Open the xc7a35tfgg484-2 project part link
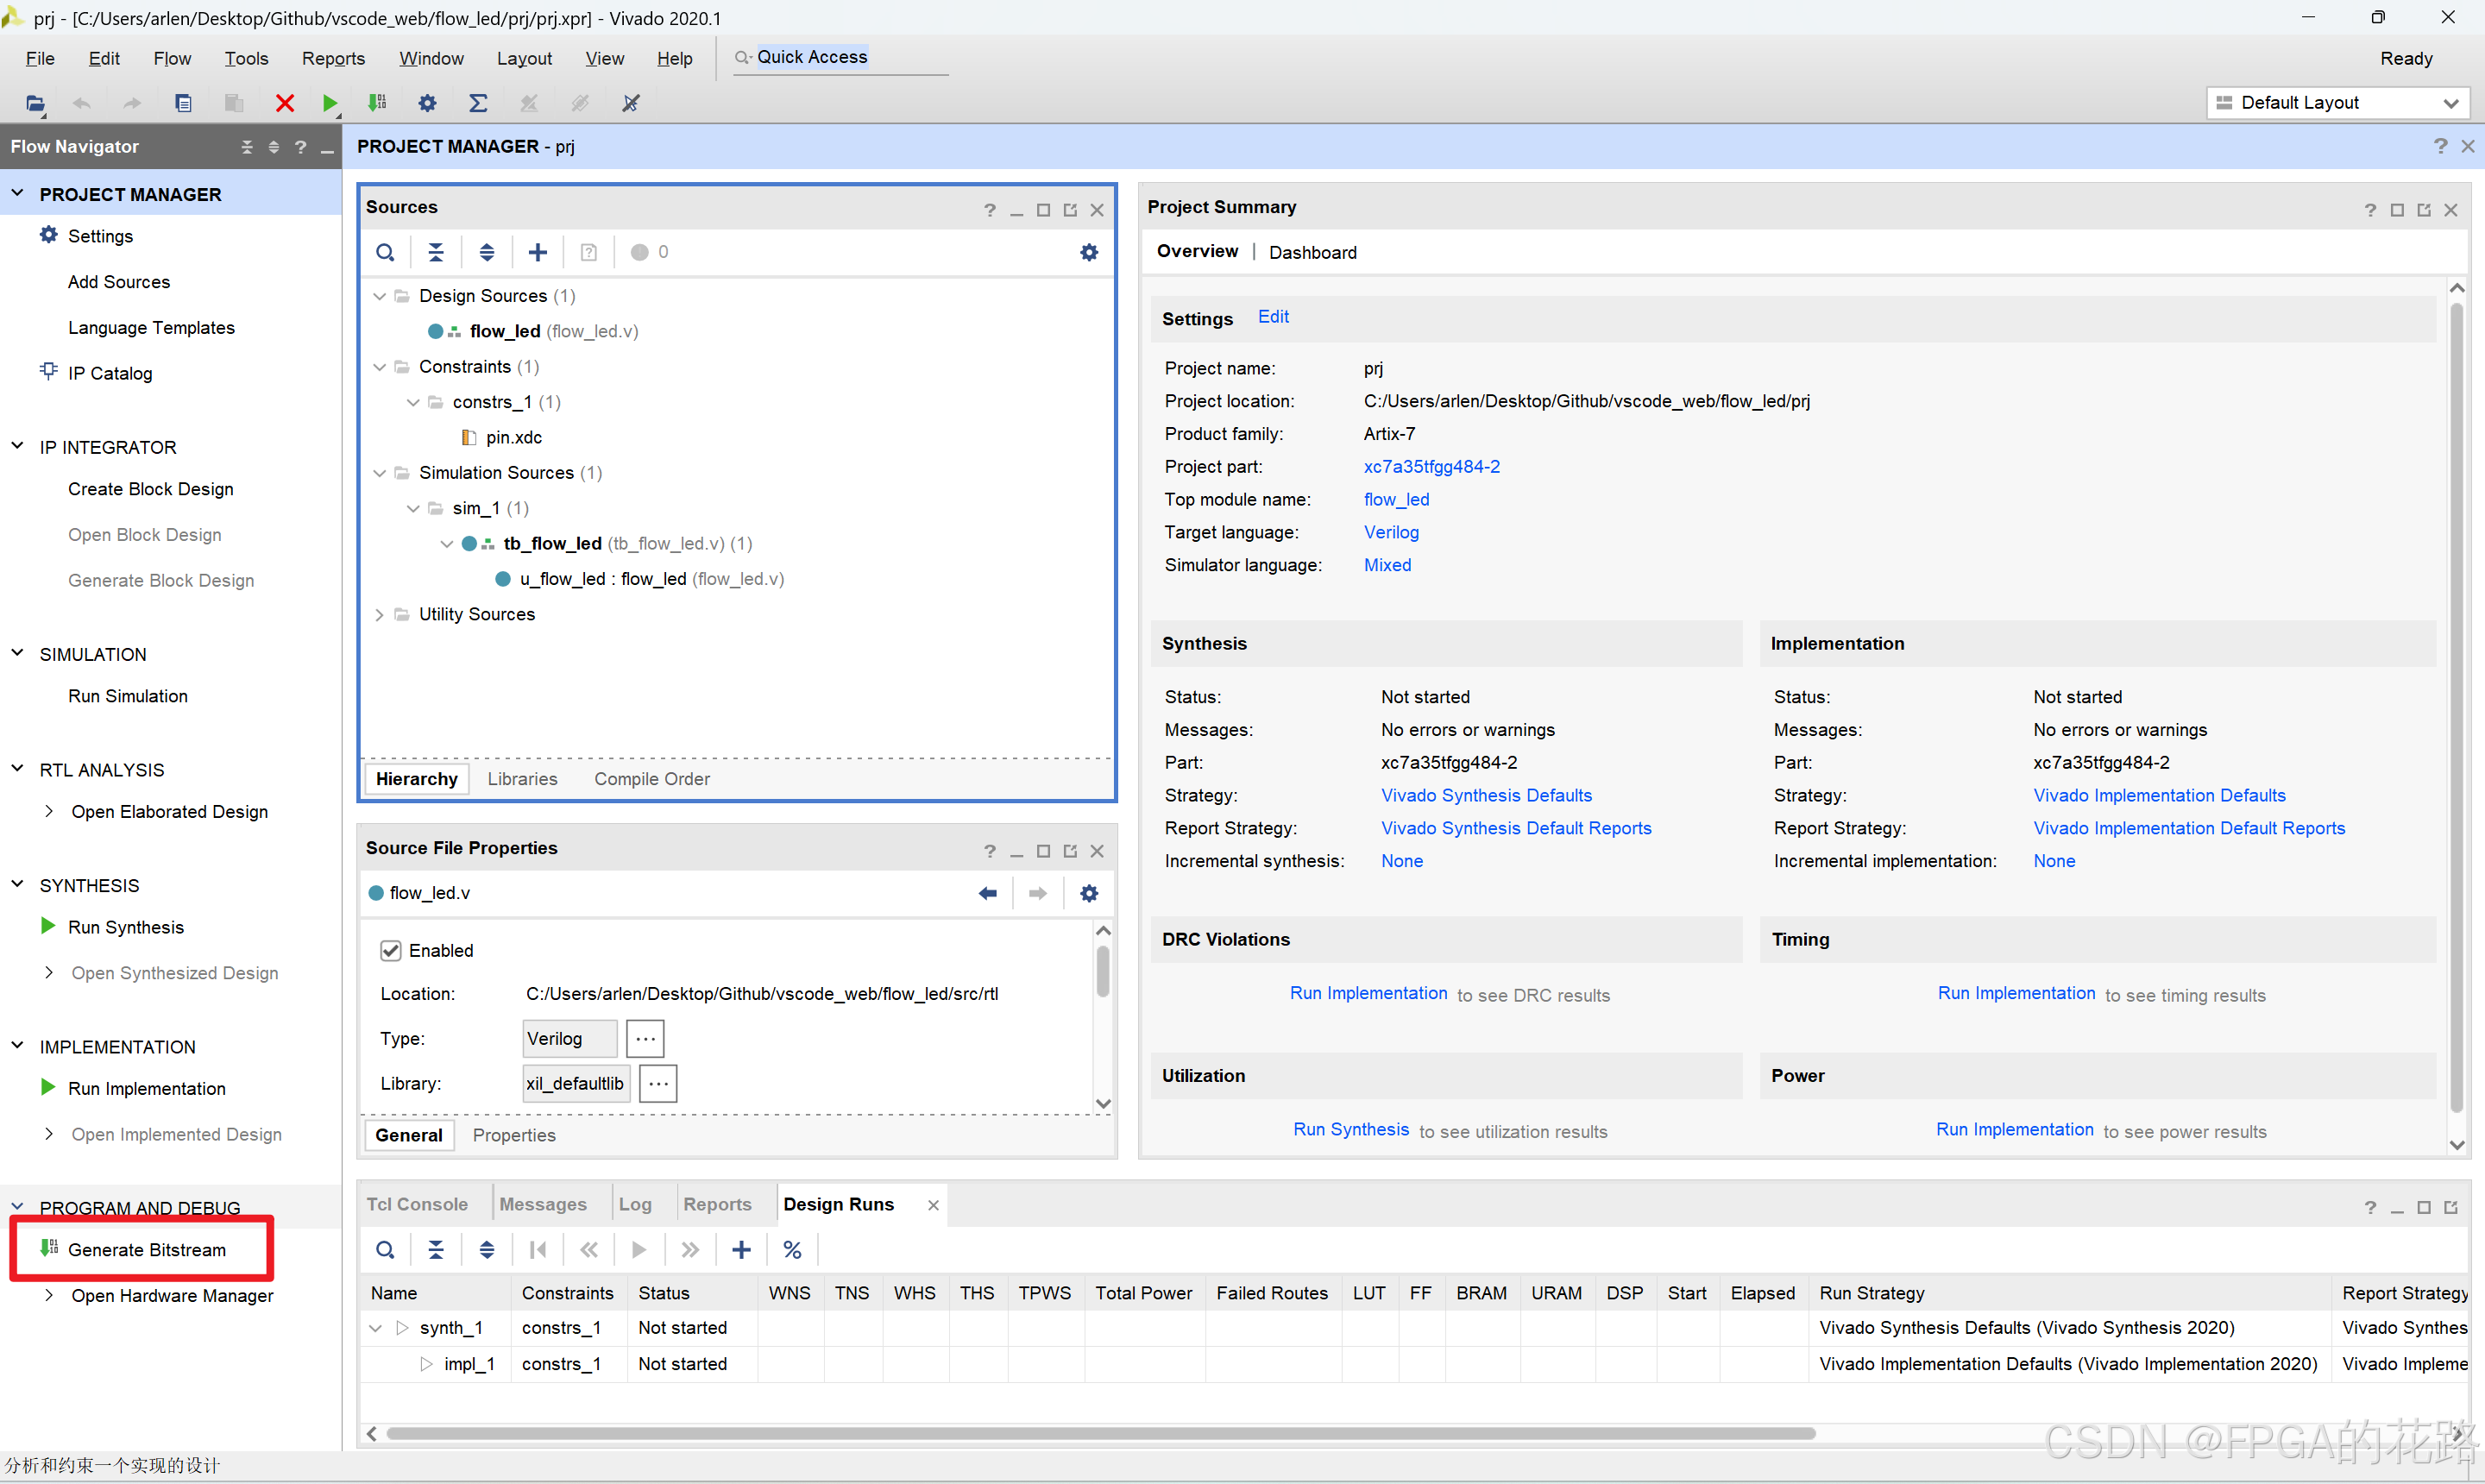 point(1432,467)
